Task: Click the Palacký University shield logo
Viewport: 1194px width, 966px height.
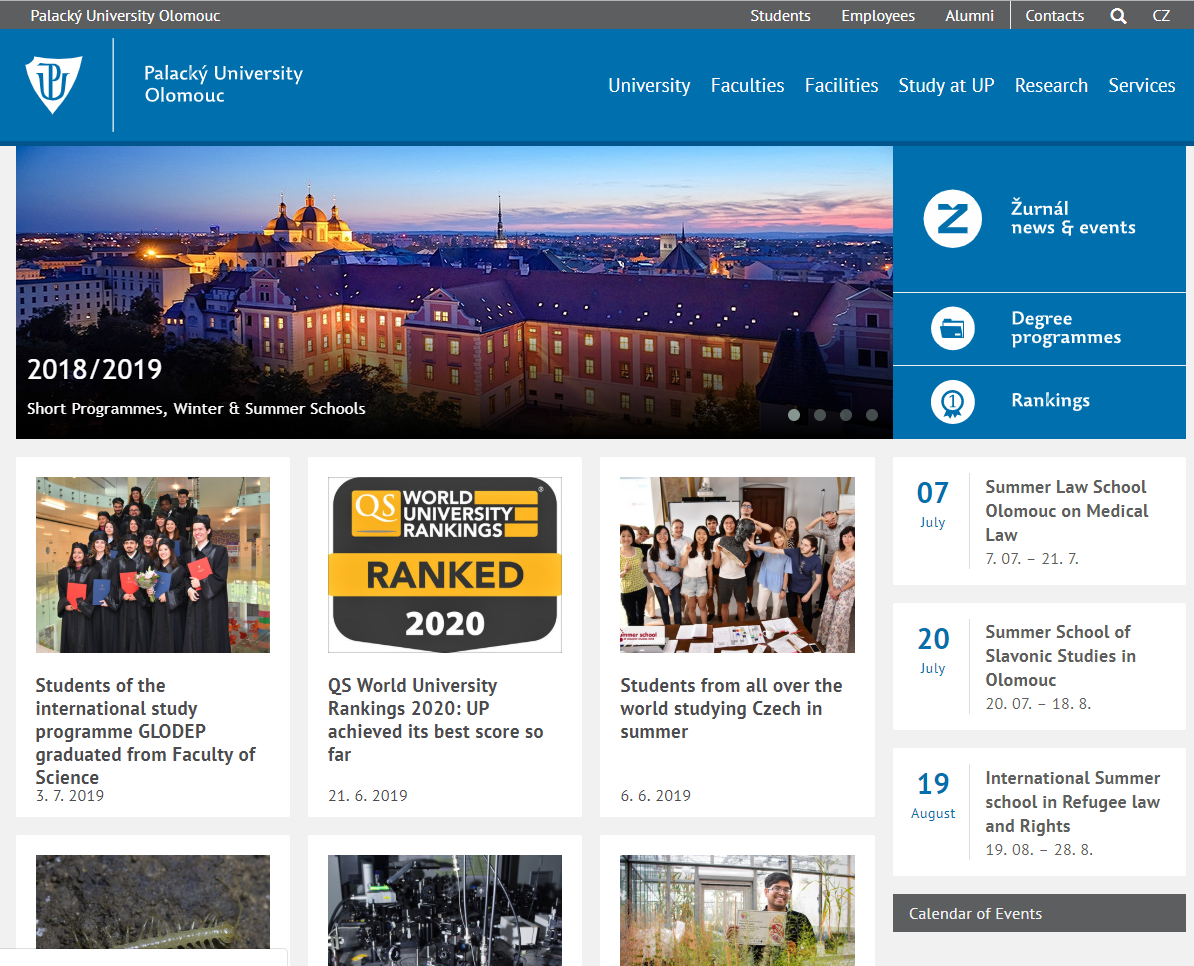Action: click(53, 84)
